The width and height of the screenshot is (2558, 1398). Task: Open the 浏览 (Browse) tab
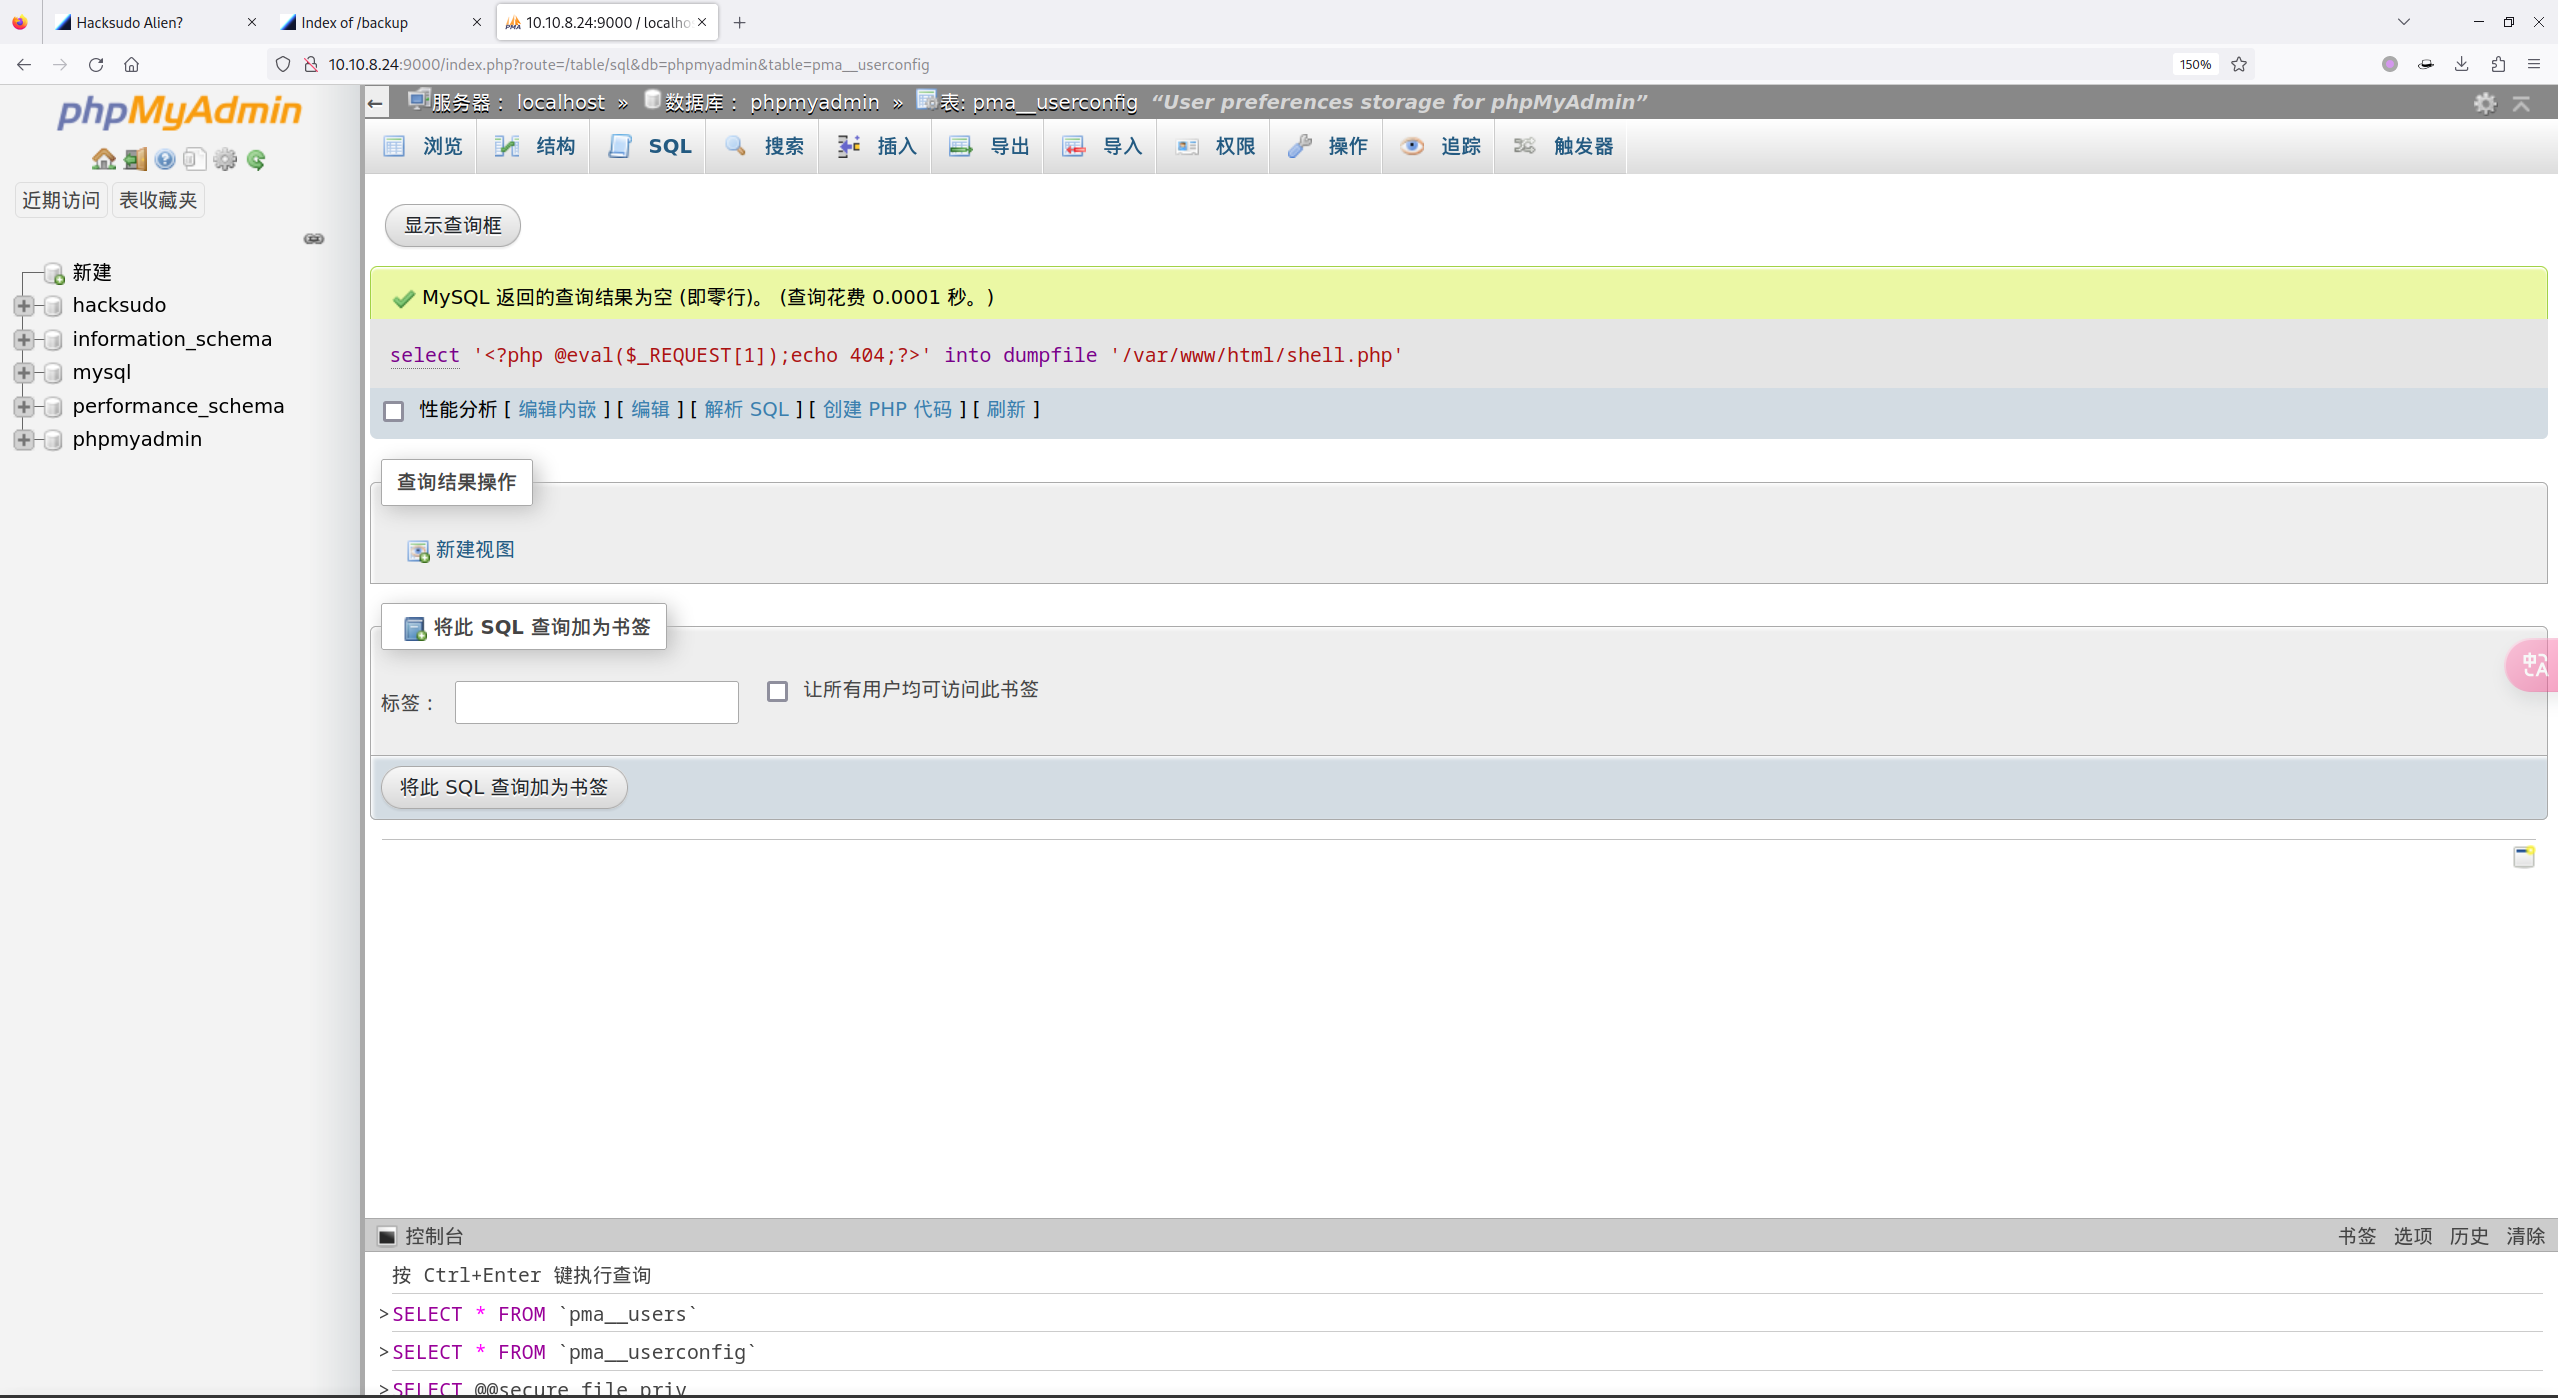[423, 146]
